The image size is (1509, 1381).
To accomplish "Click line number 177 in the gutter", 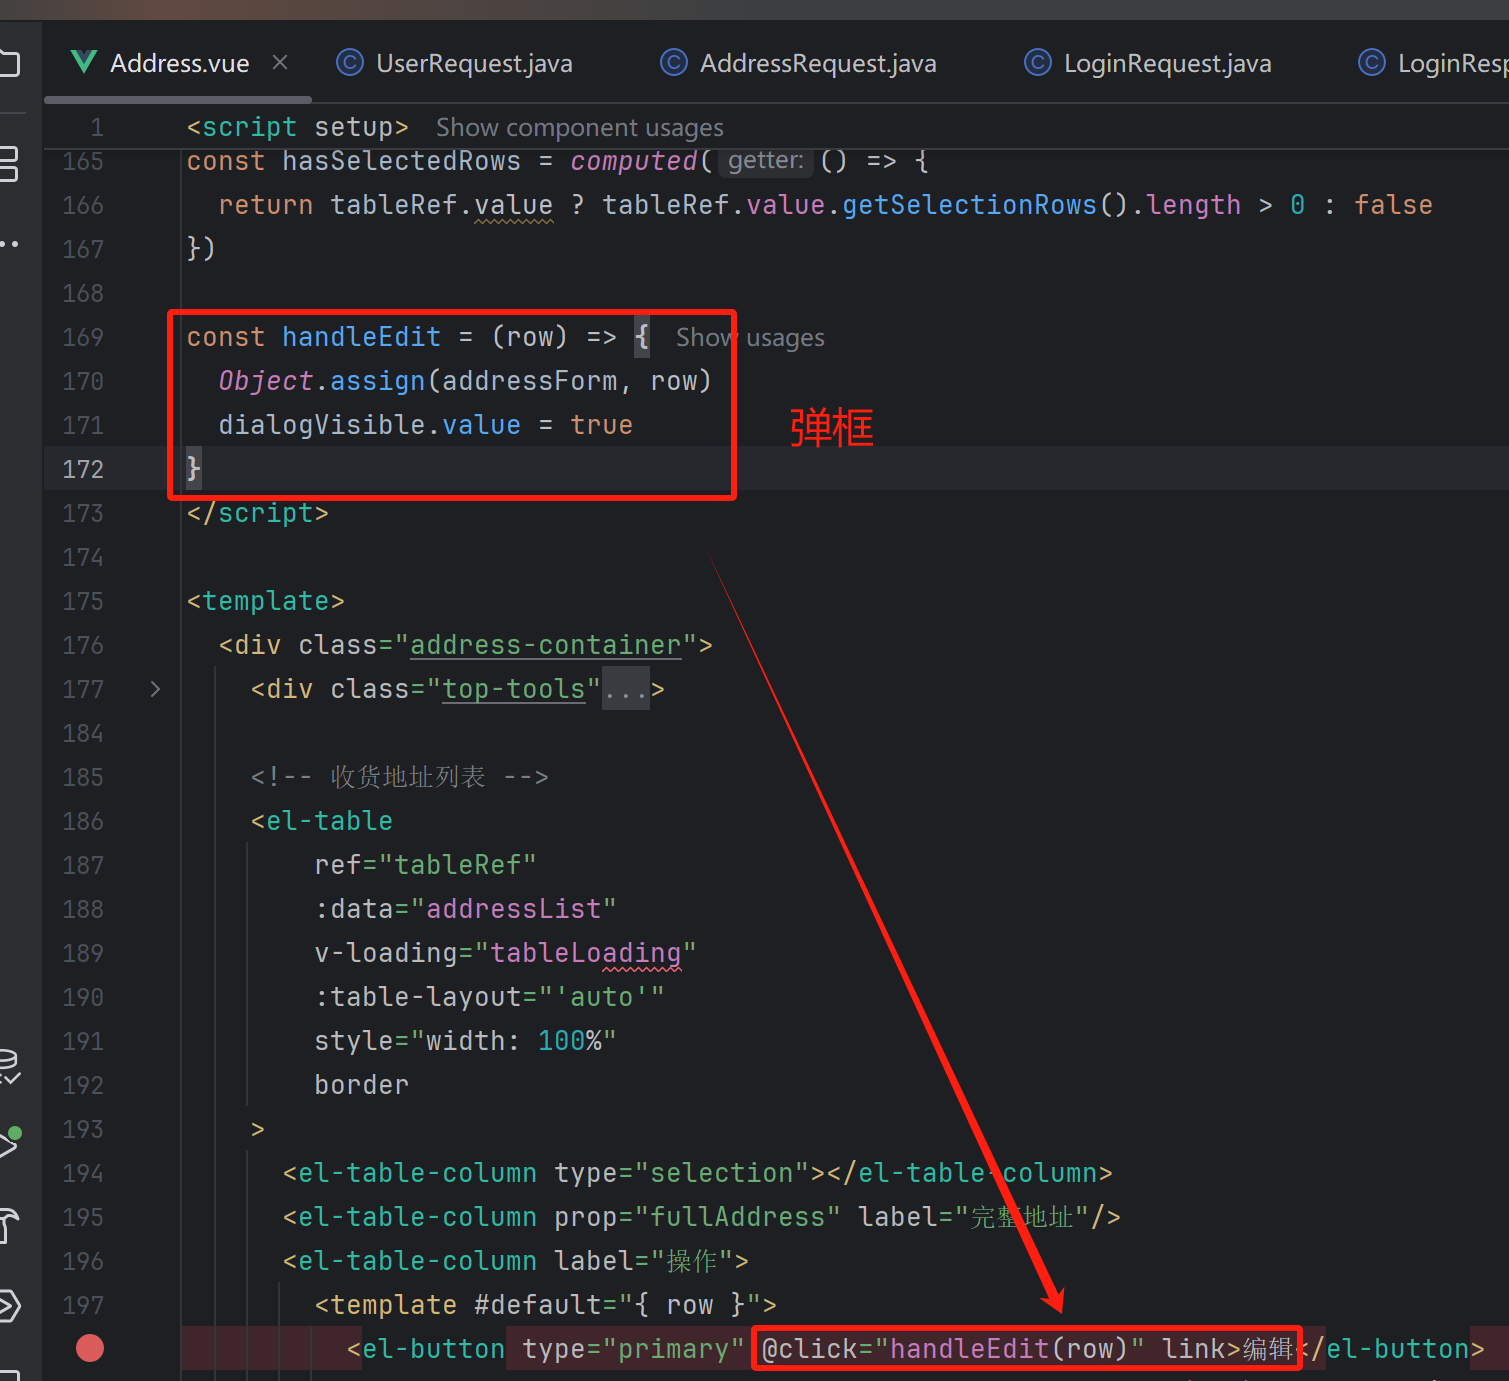I will [x=83, y=689].
